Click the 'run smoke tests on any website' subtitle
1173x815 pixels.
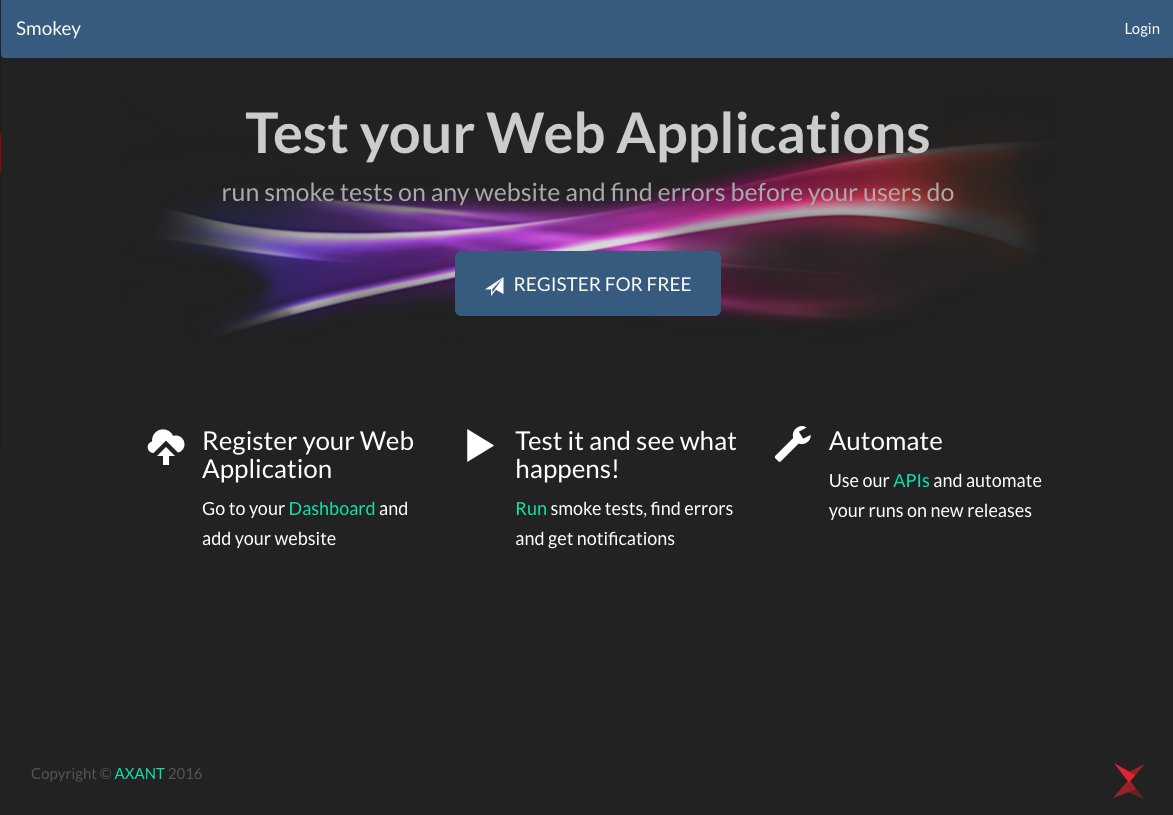coord(587,192)
